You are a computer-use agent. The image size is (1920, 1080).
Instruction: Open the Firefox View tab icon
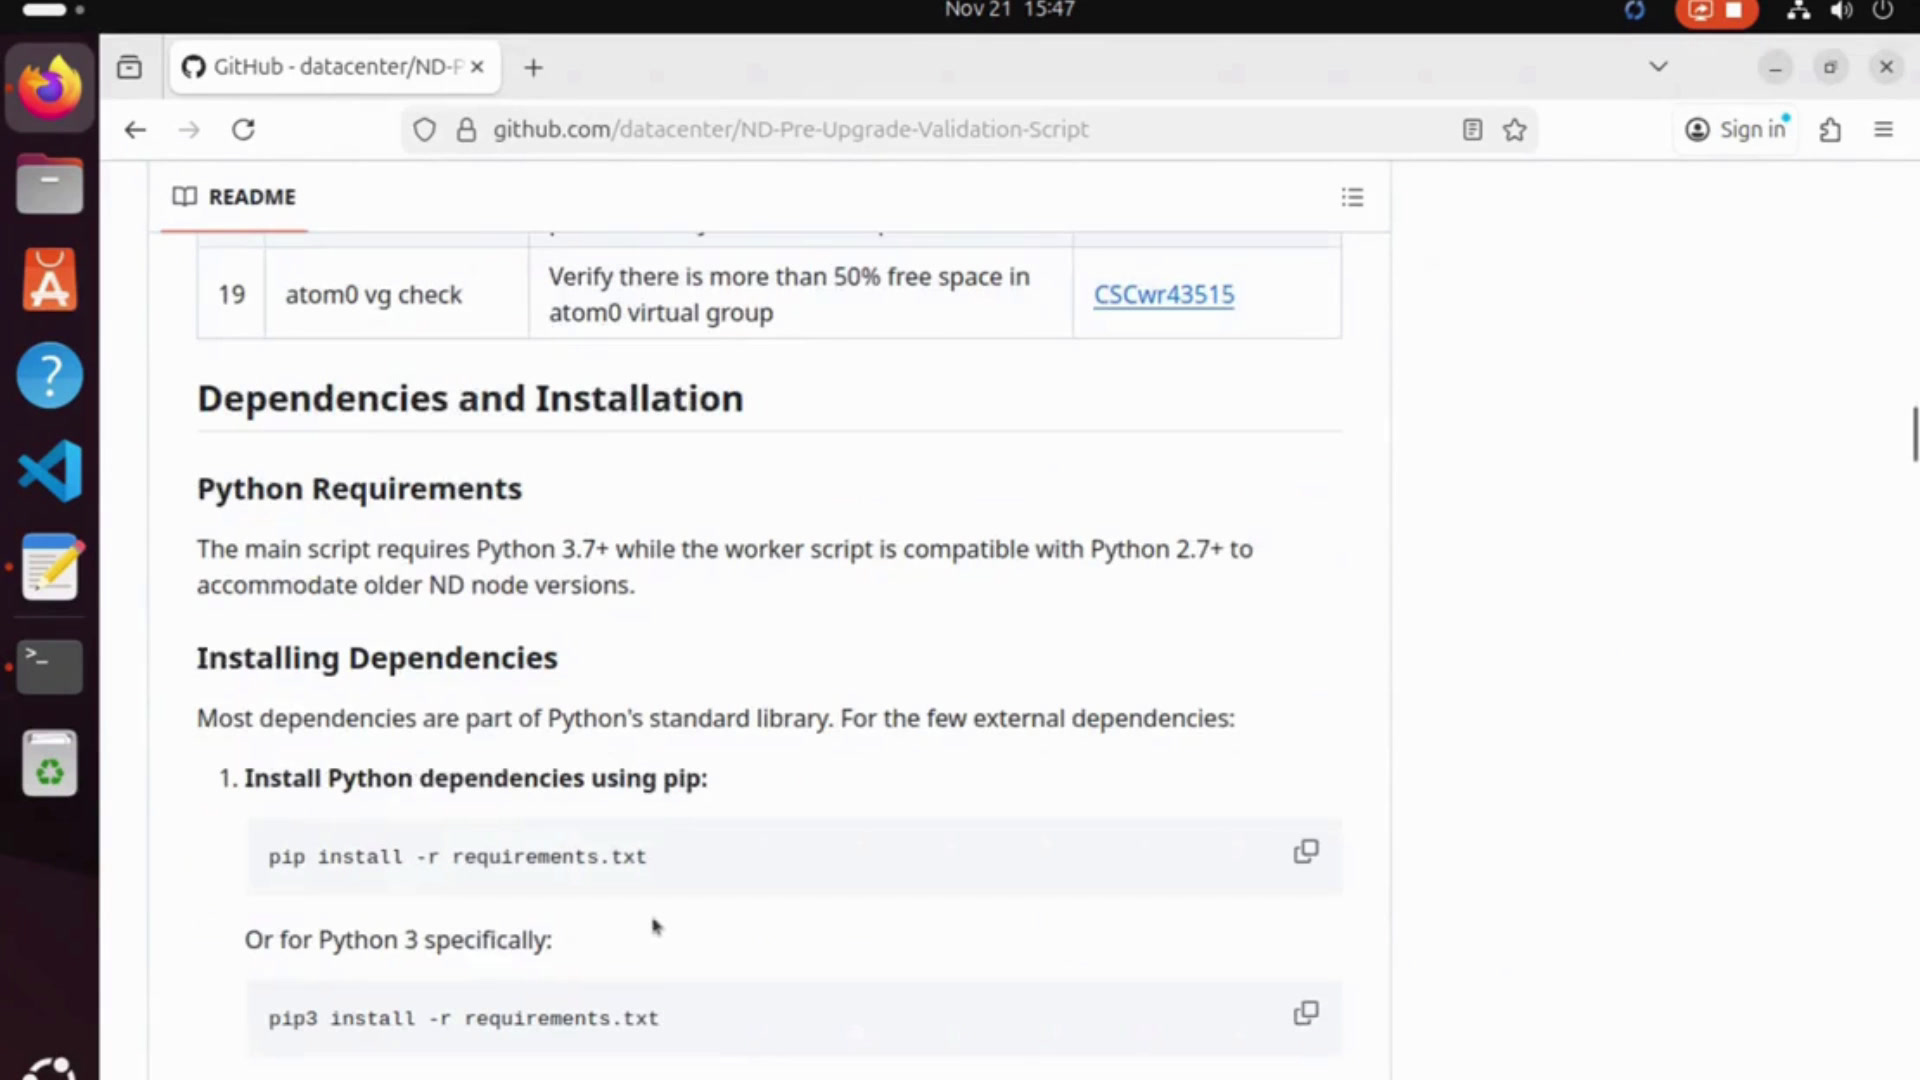pos(129,67)
